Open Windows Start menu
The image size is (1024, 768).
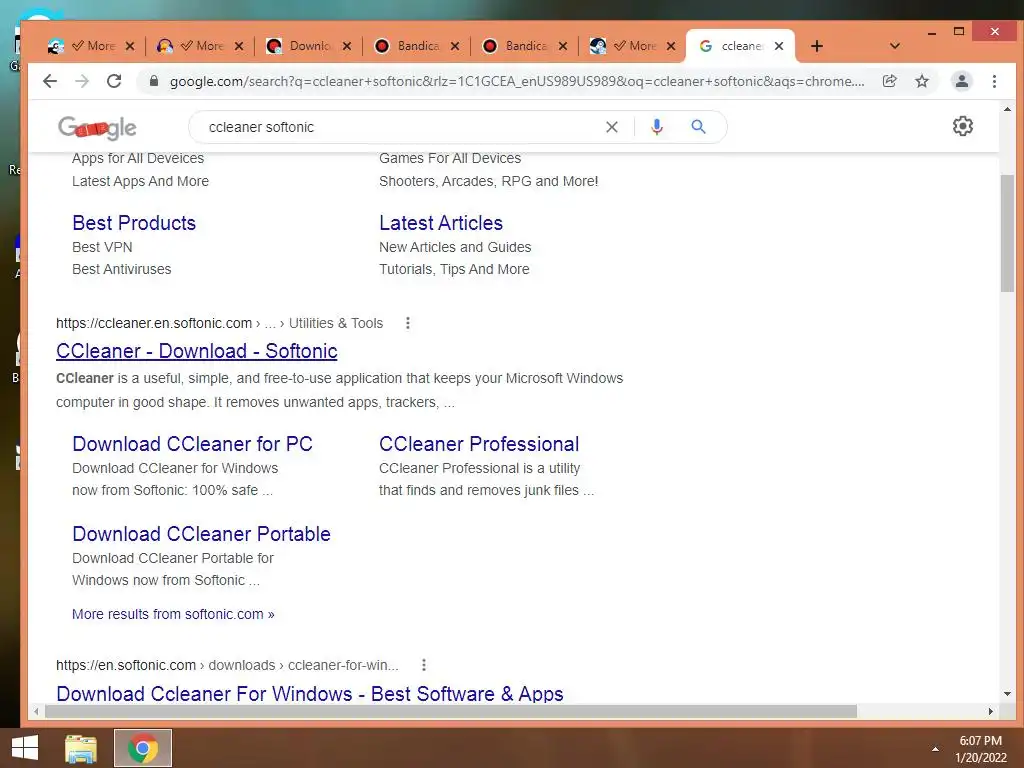pyautogui.click(x=25, y=748)
